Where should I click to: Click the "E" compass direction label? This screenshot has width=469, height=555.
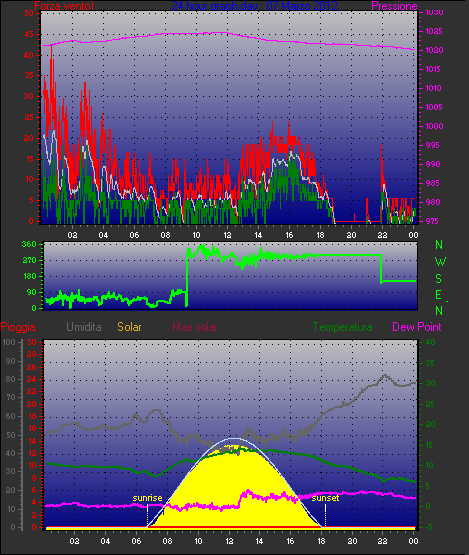(x=439, y=295)
